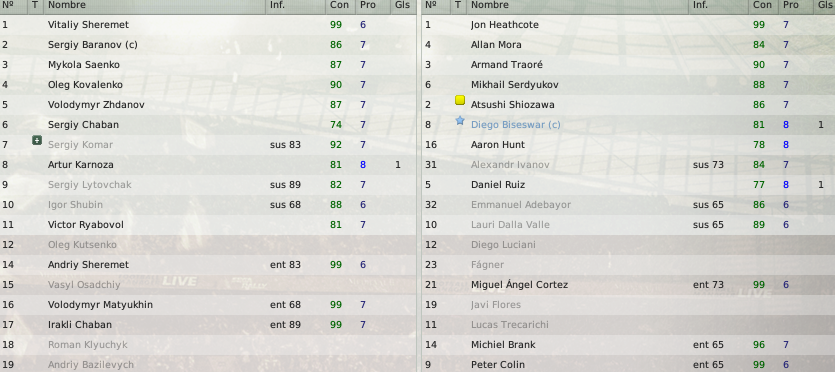Viewport: 835px width, 372px height.
Task: Sort left table by Con column header
Action: point(339,5)
